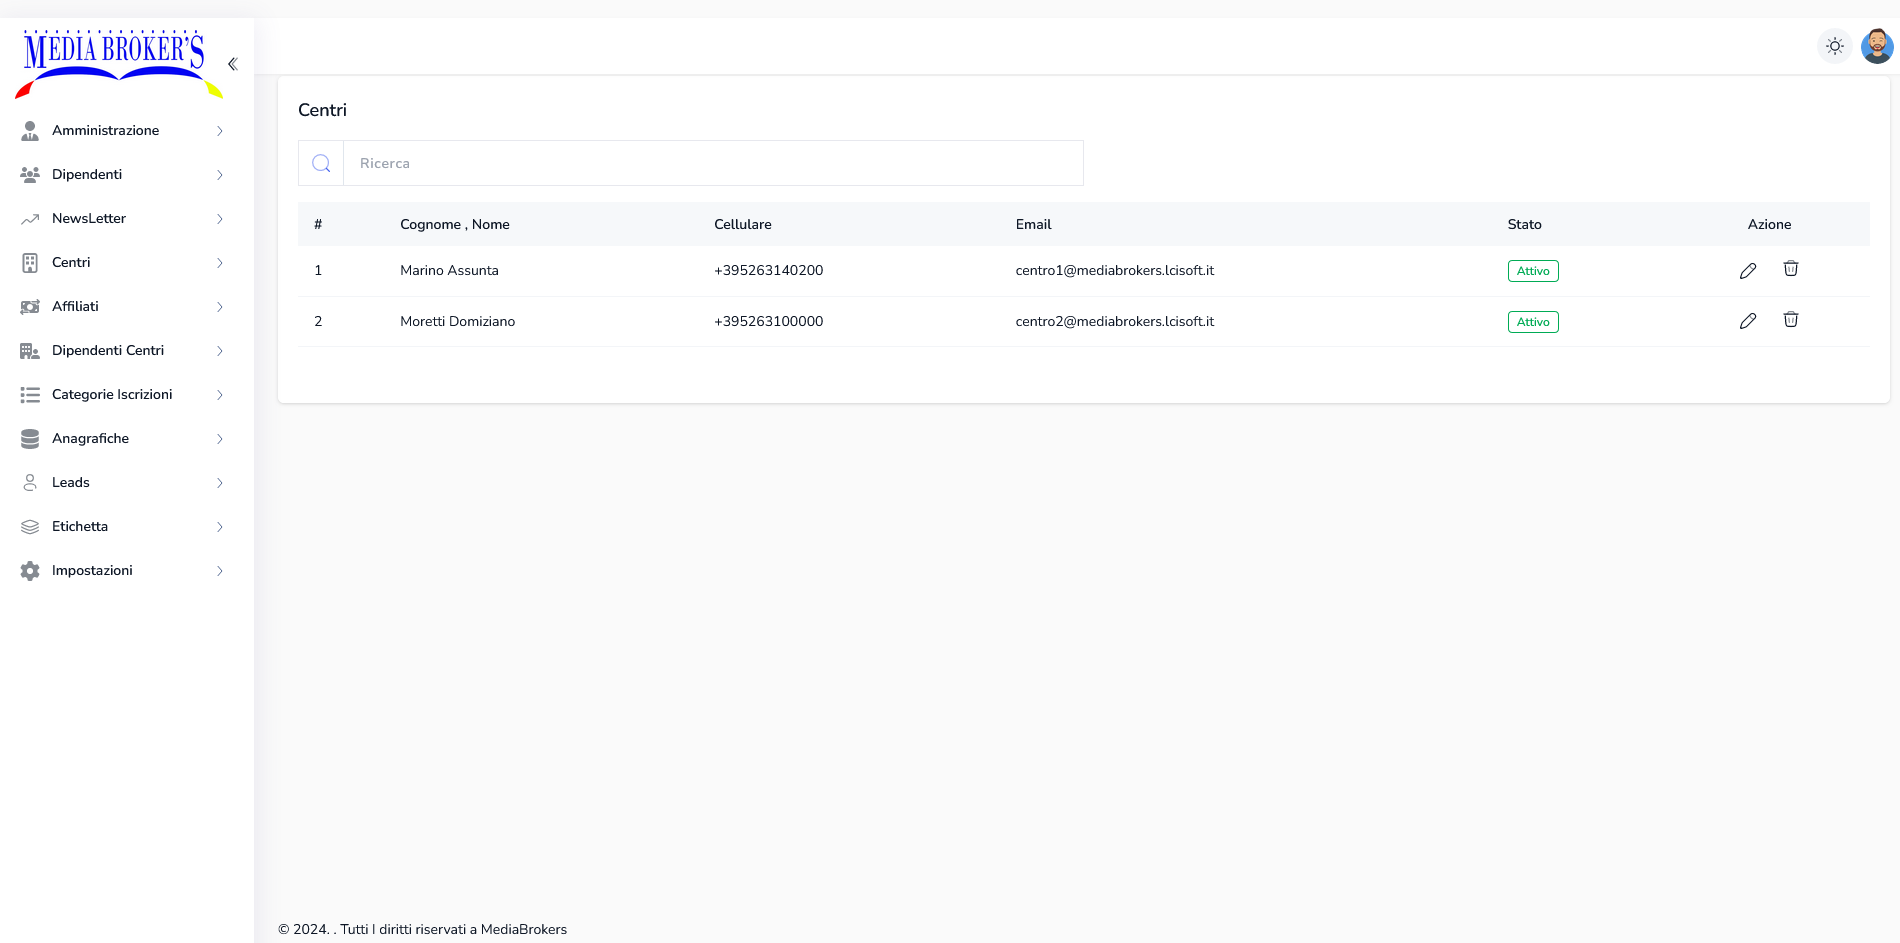Delete Moretti Domiziano with trash icon
The width and height of the screenshot is (1900, 943).
pos(1791,320)
